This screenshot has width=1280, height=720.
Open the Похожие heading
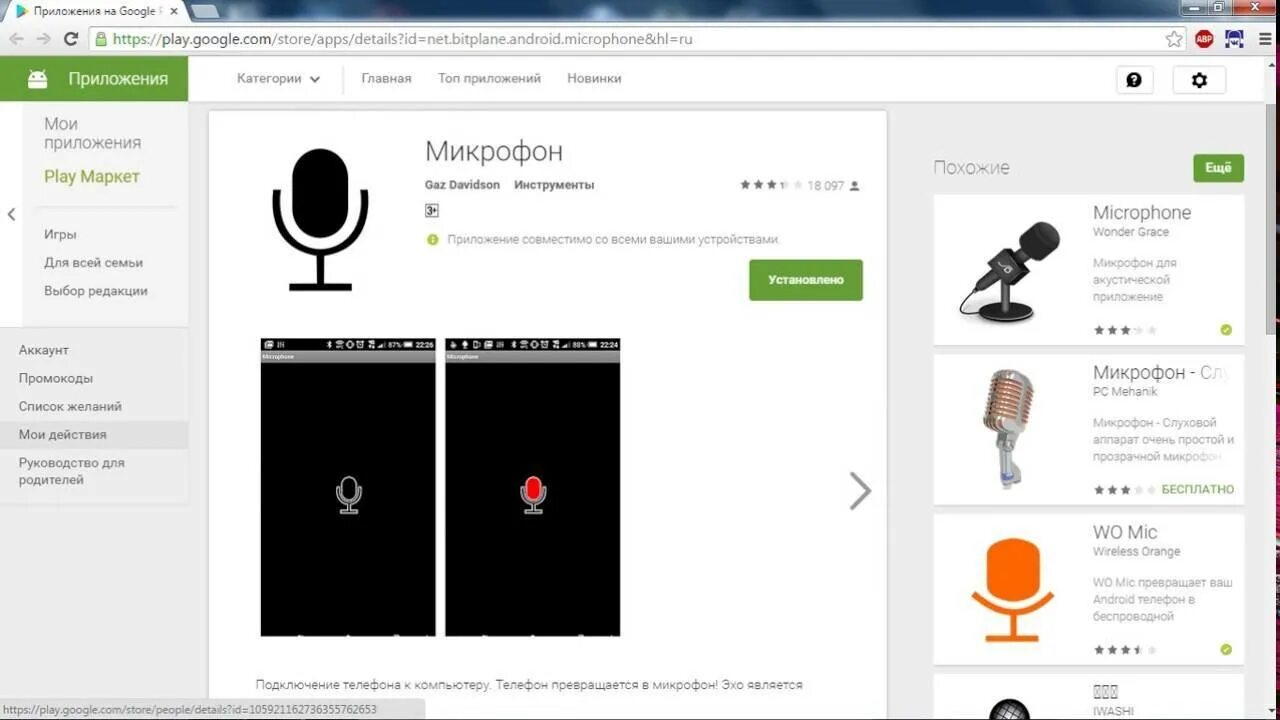coord(971,168)
